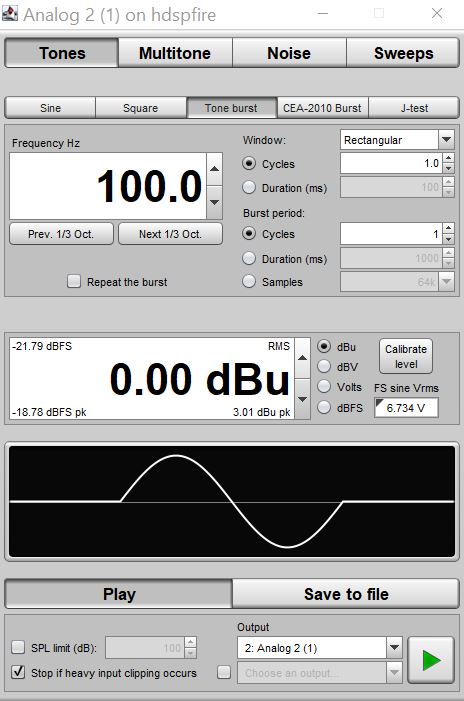464x701 pixels.
Task: Select the Square signal type
Action: click(140, 108)
